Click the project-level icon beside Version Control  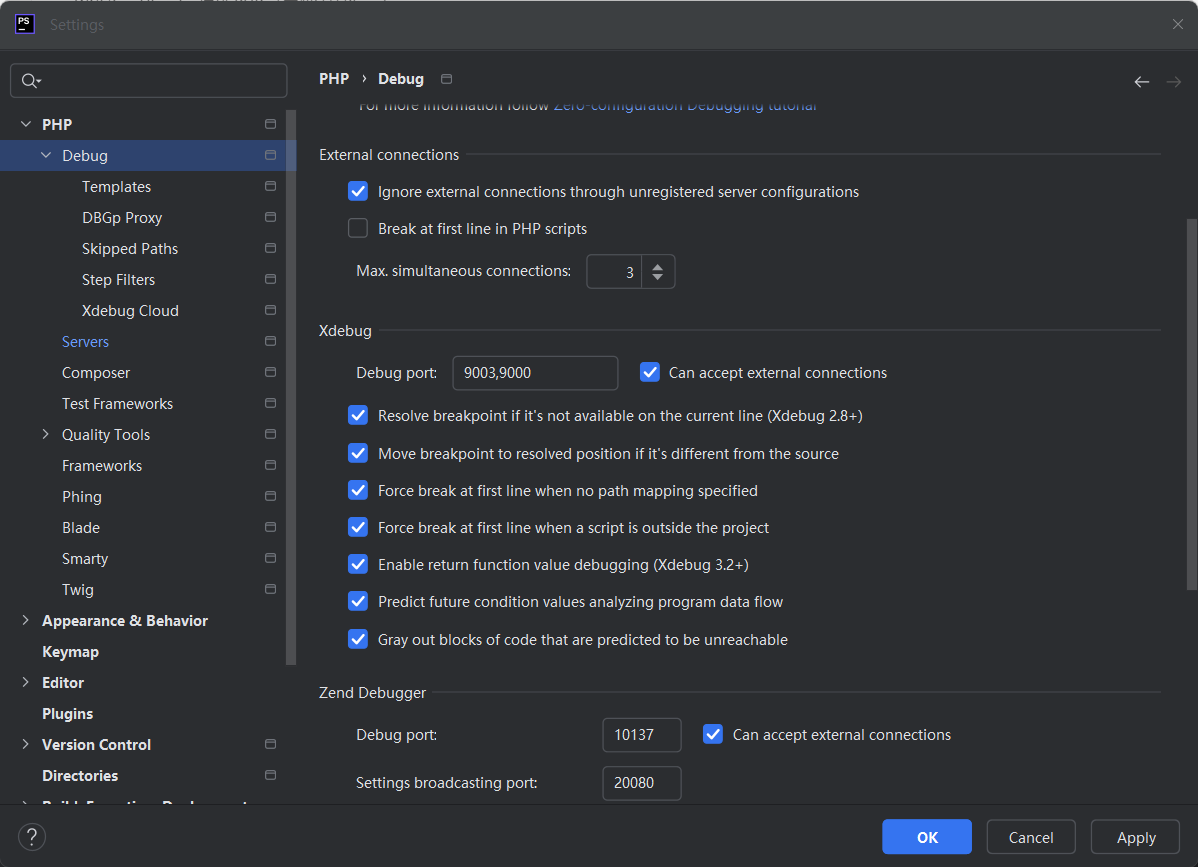(270, 744)
